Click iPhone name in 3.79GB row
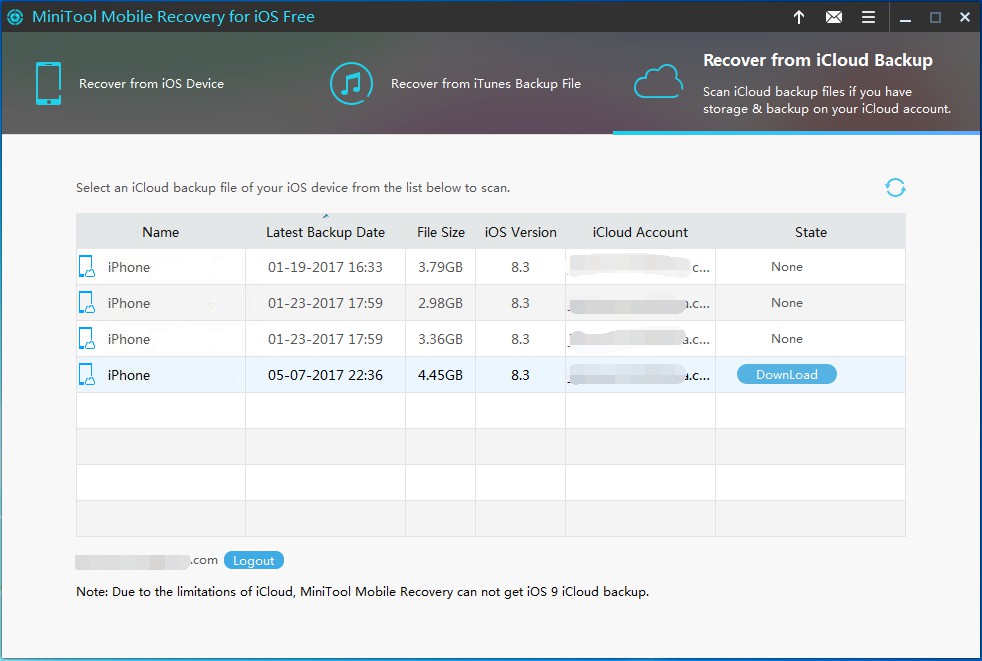982x661 pixels. point(128,267)
